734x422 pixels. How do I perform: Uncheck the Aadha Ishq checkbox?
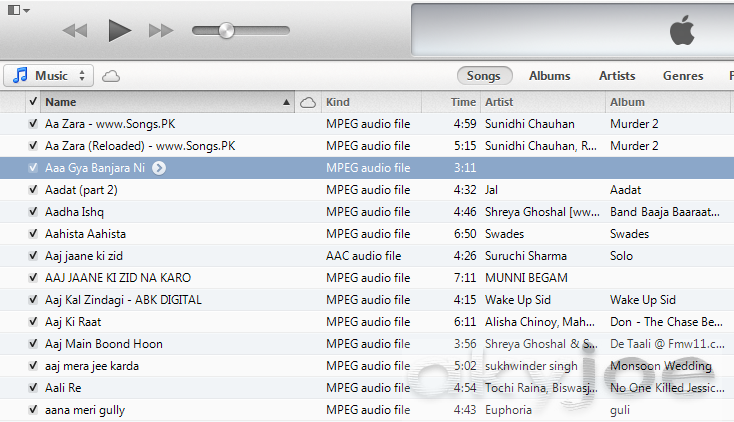33,212
